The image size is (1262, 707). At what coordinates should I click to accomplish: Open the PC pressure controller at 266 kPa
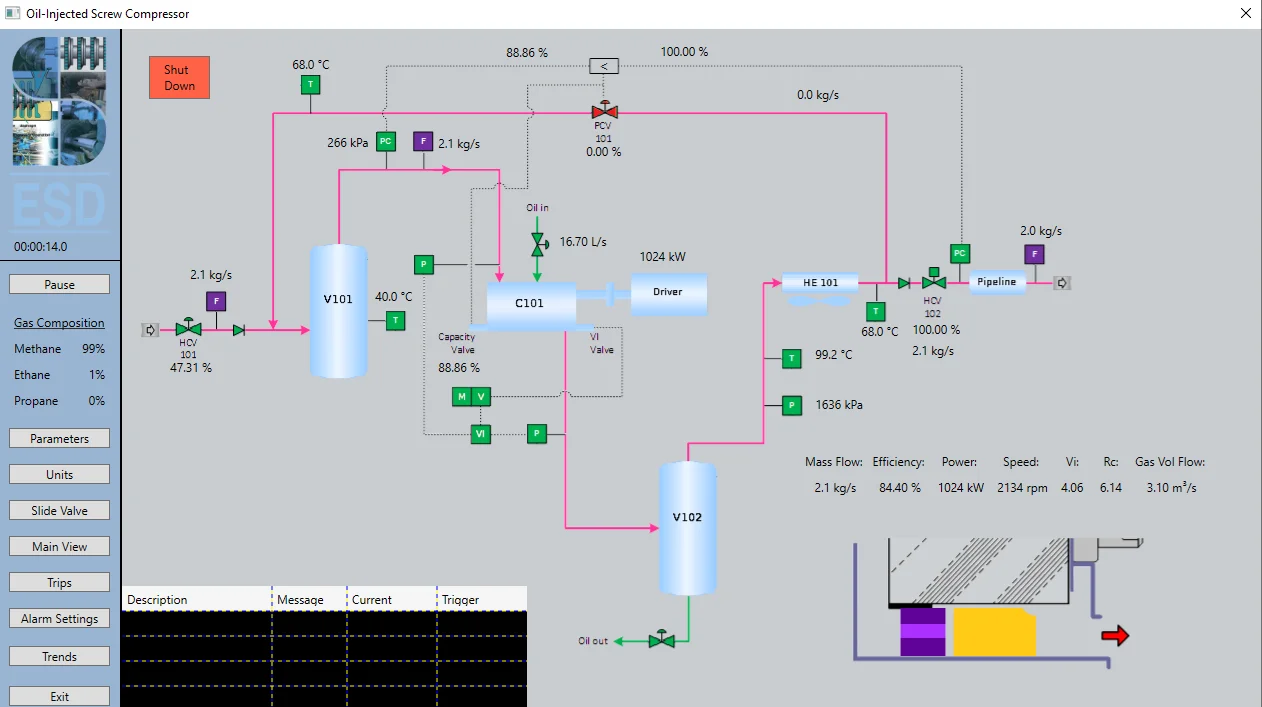386,142
